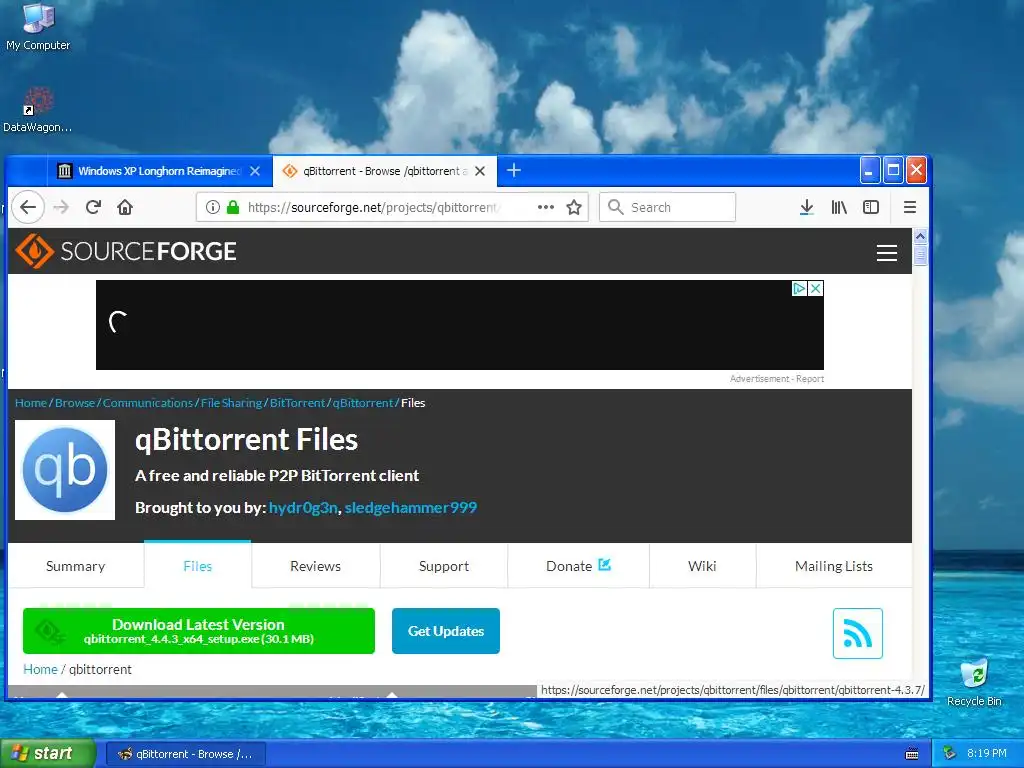Viewport: 1024px width, 768px height.
Task: Click the taskbar clock showing 8:19 PM
Action: pos(986,753)
